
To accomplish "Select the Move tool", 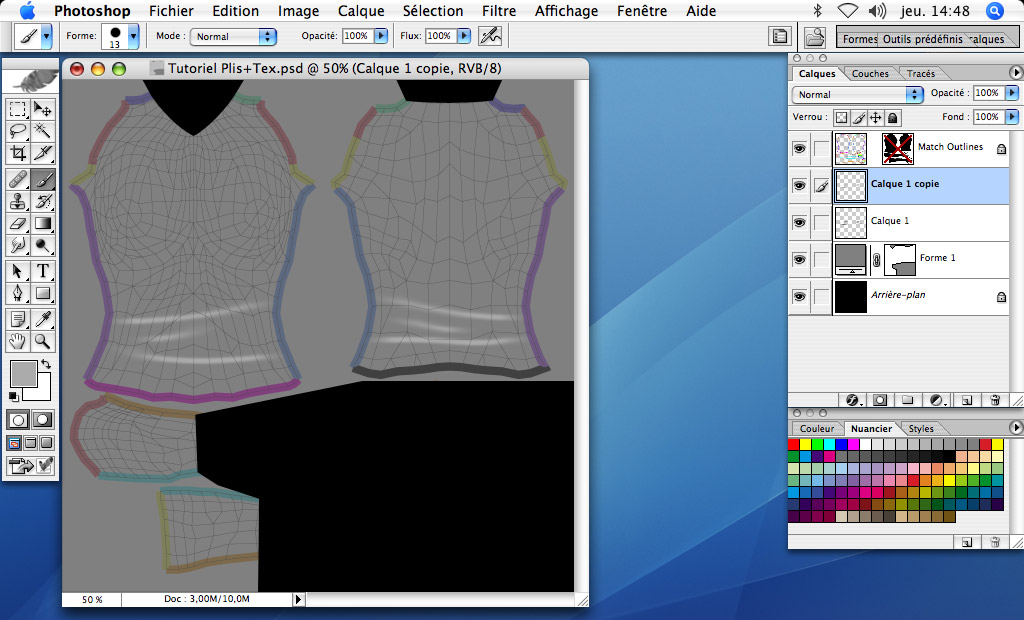I will pos(43,109).
